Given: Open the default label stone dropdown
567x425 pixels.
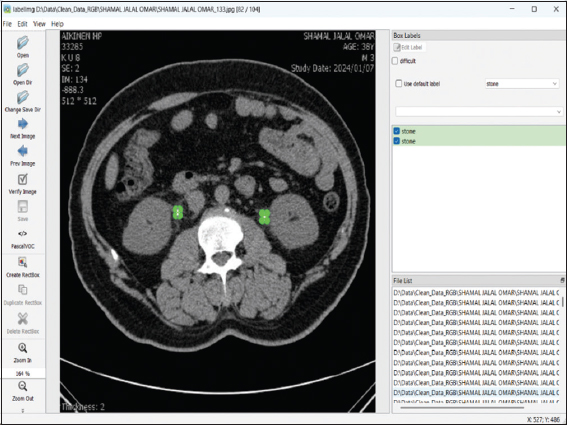Looking at the screenshot, I should click(x=522, y=84).
